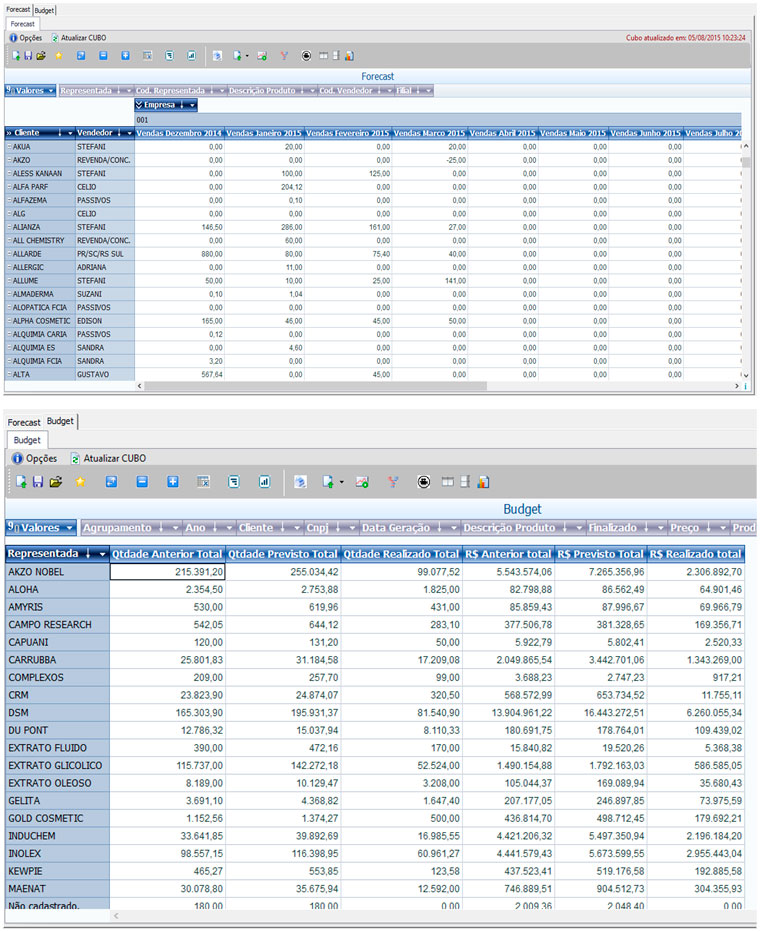The image size is (760, 932).
Task: Click the blue plus expand-all icon in Budget toolbar
Action: (x=173, y=482)
